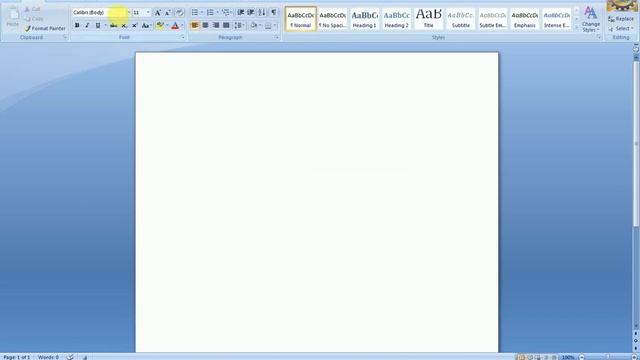Click the Shading paint bucket icon
640x360 pixels.
coord(254,25)
